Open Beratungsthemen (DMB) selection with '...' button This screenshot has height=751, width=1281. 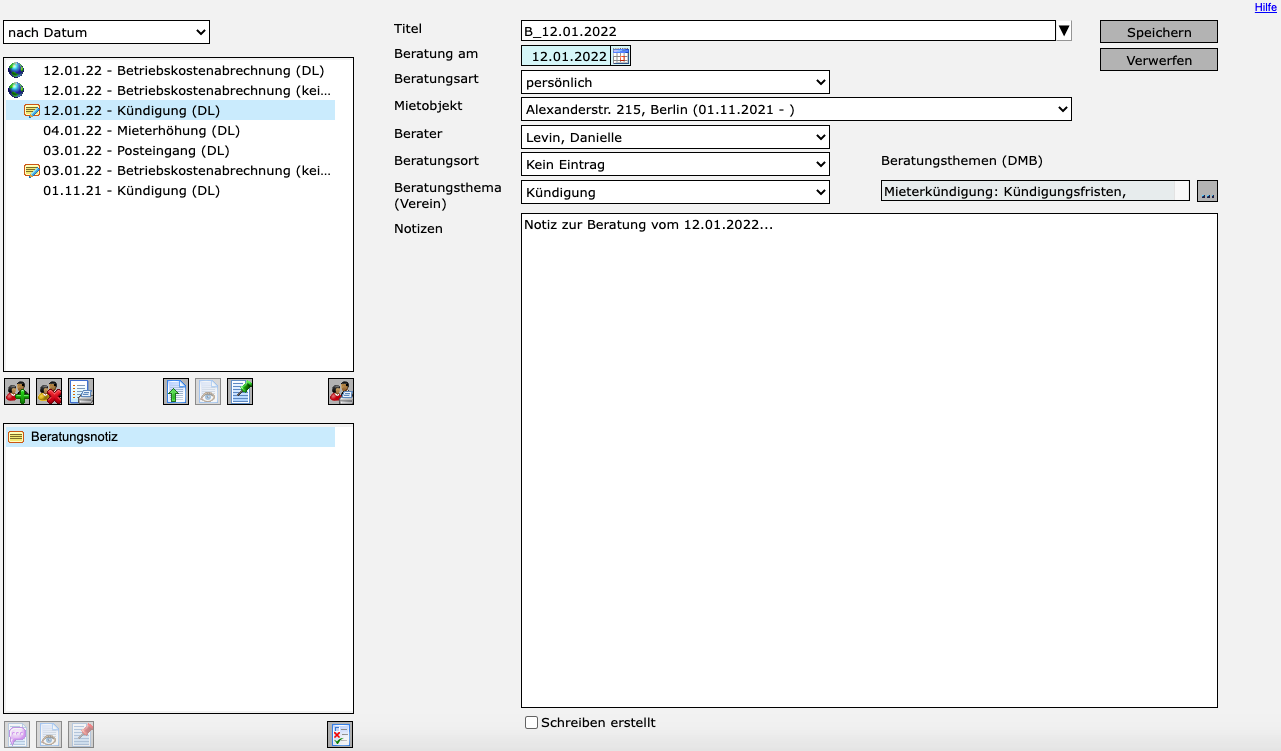[x=1208, y=191]
